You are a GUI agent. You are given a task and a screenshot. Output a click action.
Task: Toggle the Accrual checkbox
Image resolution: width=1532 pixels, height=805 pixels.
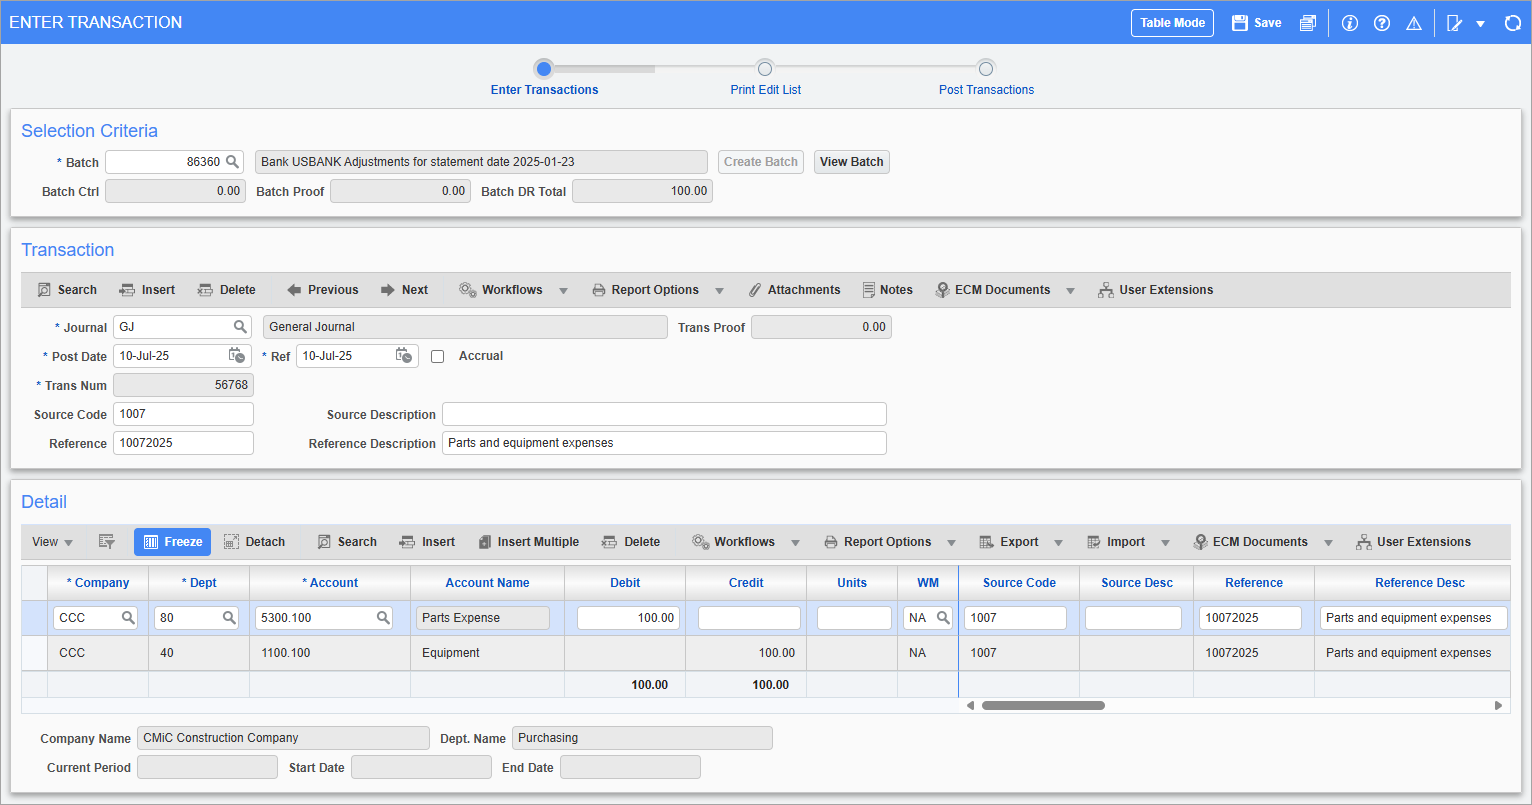437,356
